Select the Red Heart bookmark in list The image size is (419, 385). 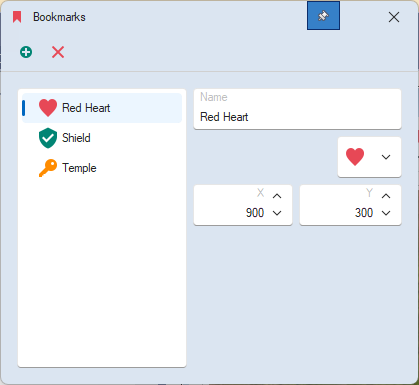[x=102, y=108]
